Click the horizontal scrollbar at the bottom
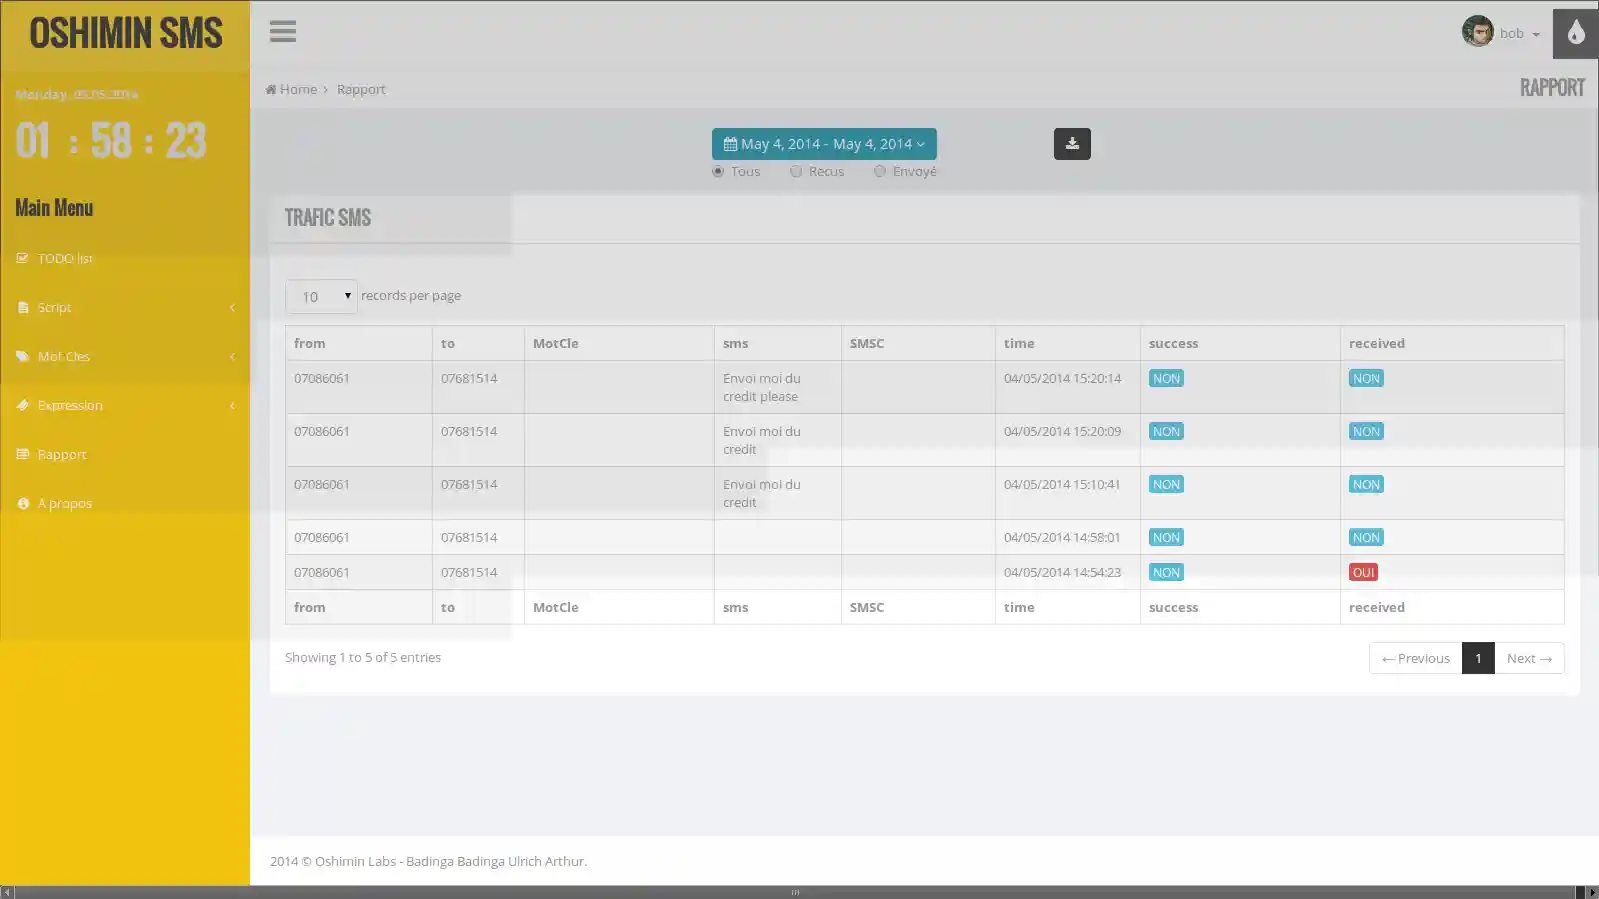 tap(795, 892)
